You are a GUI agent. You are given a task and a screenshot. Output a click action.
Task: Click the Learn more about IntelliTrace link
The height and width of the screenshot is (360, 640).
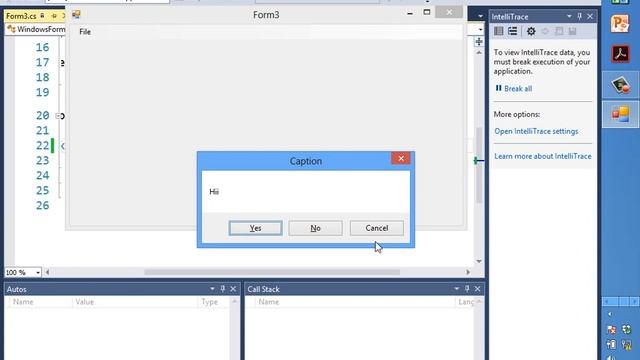[543, 156]
